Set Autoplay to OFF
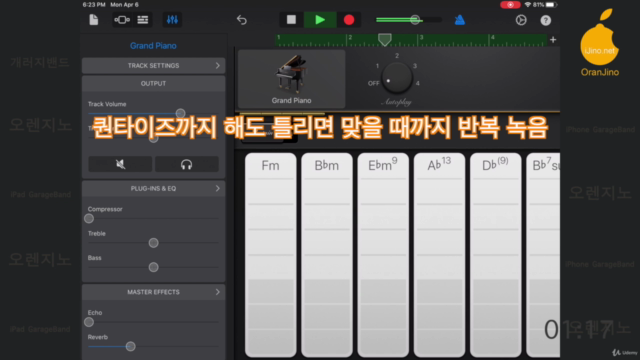Image resolution: width=640 pixels, height=360 pixels. [373, 83]
